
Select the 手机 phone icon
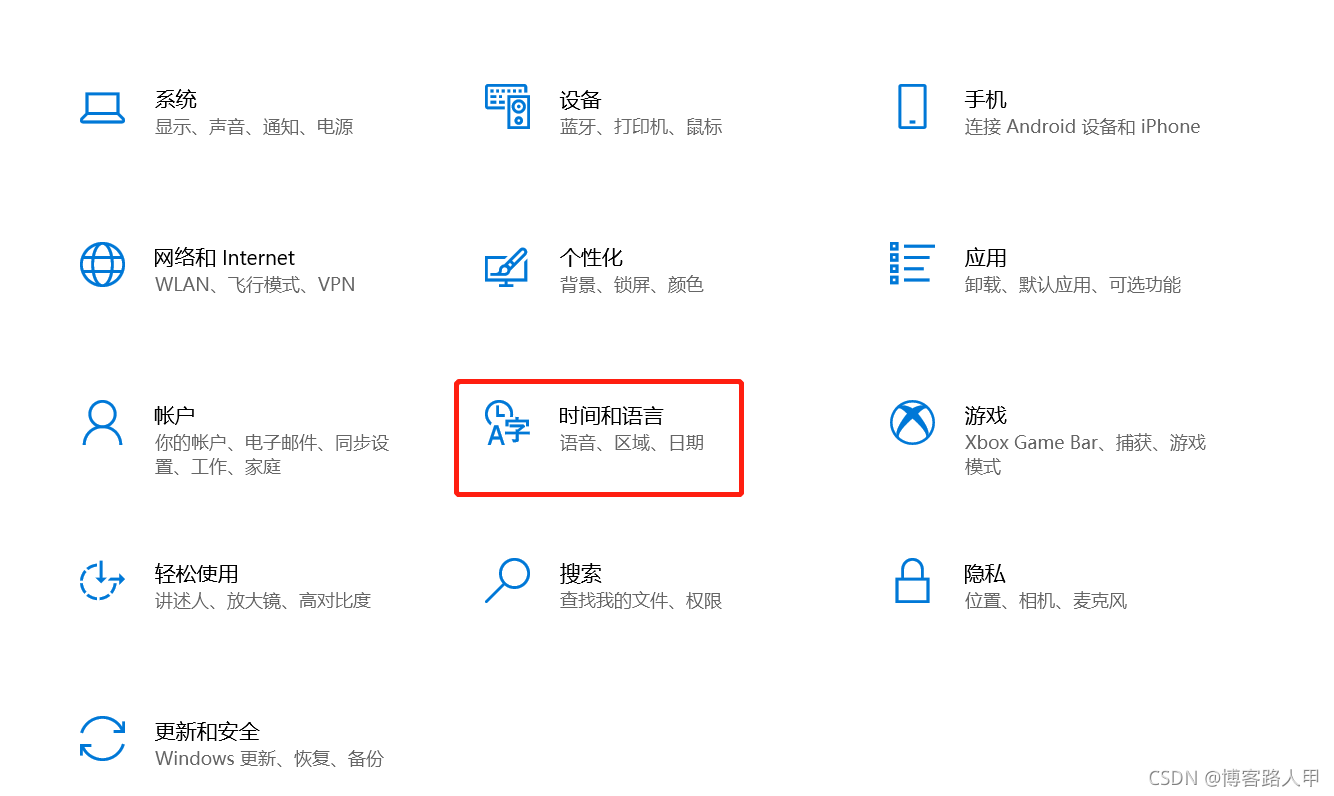[912, 106]
